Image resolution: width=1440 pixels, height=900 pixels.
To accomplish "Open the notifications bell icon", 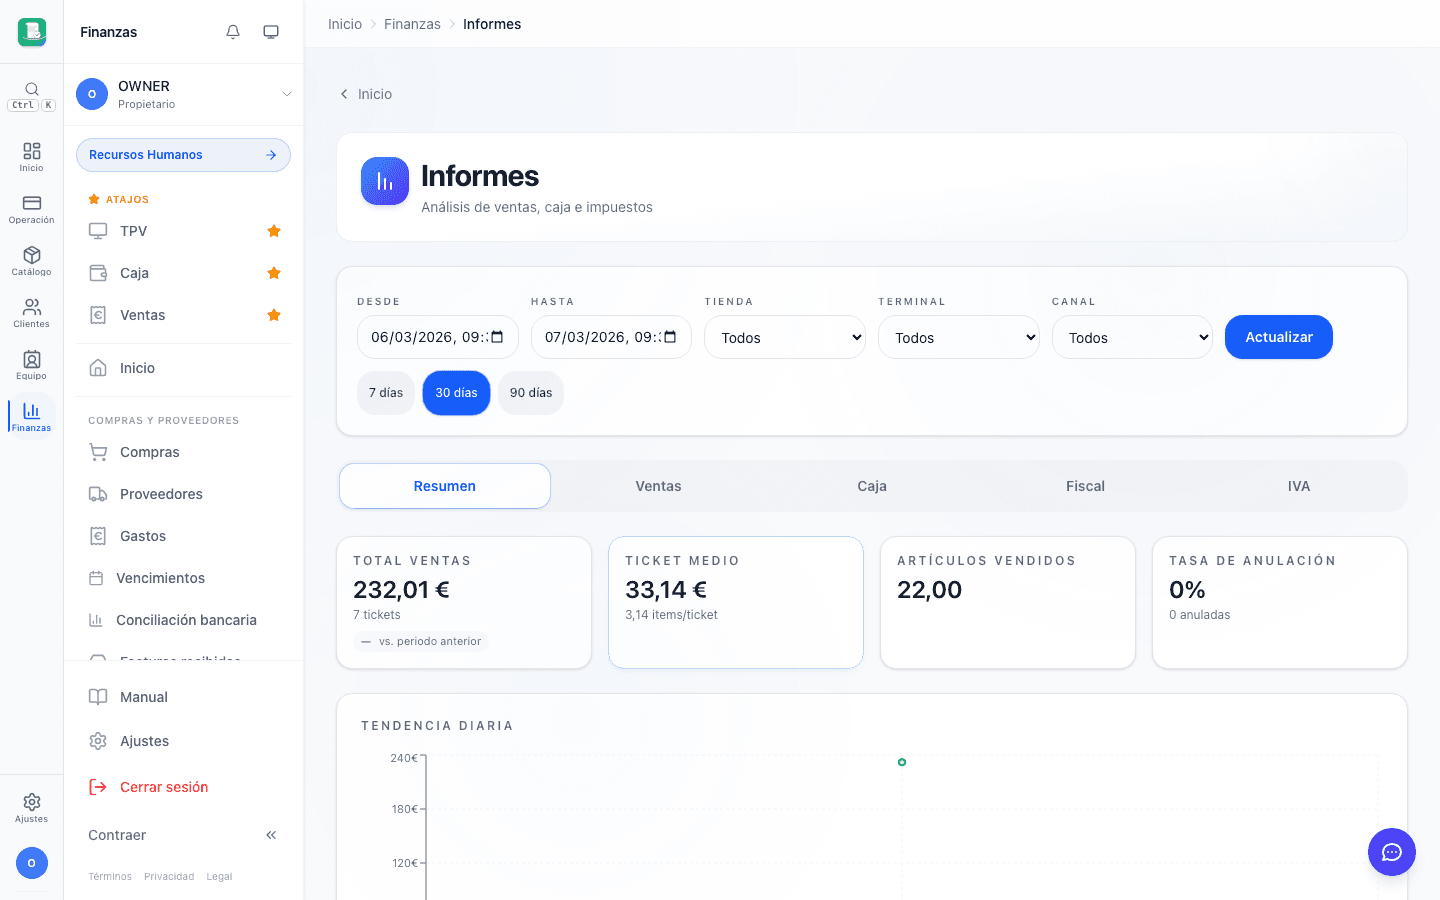I will point(233,32).
